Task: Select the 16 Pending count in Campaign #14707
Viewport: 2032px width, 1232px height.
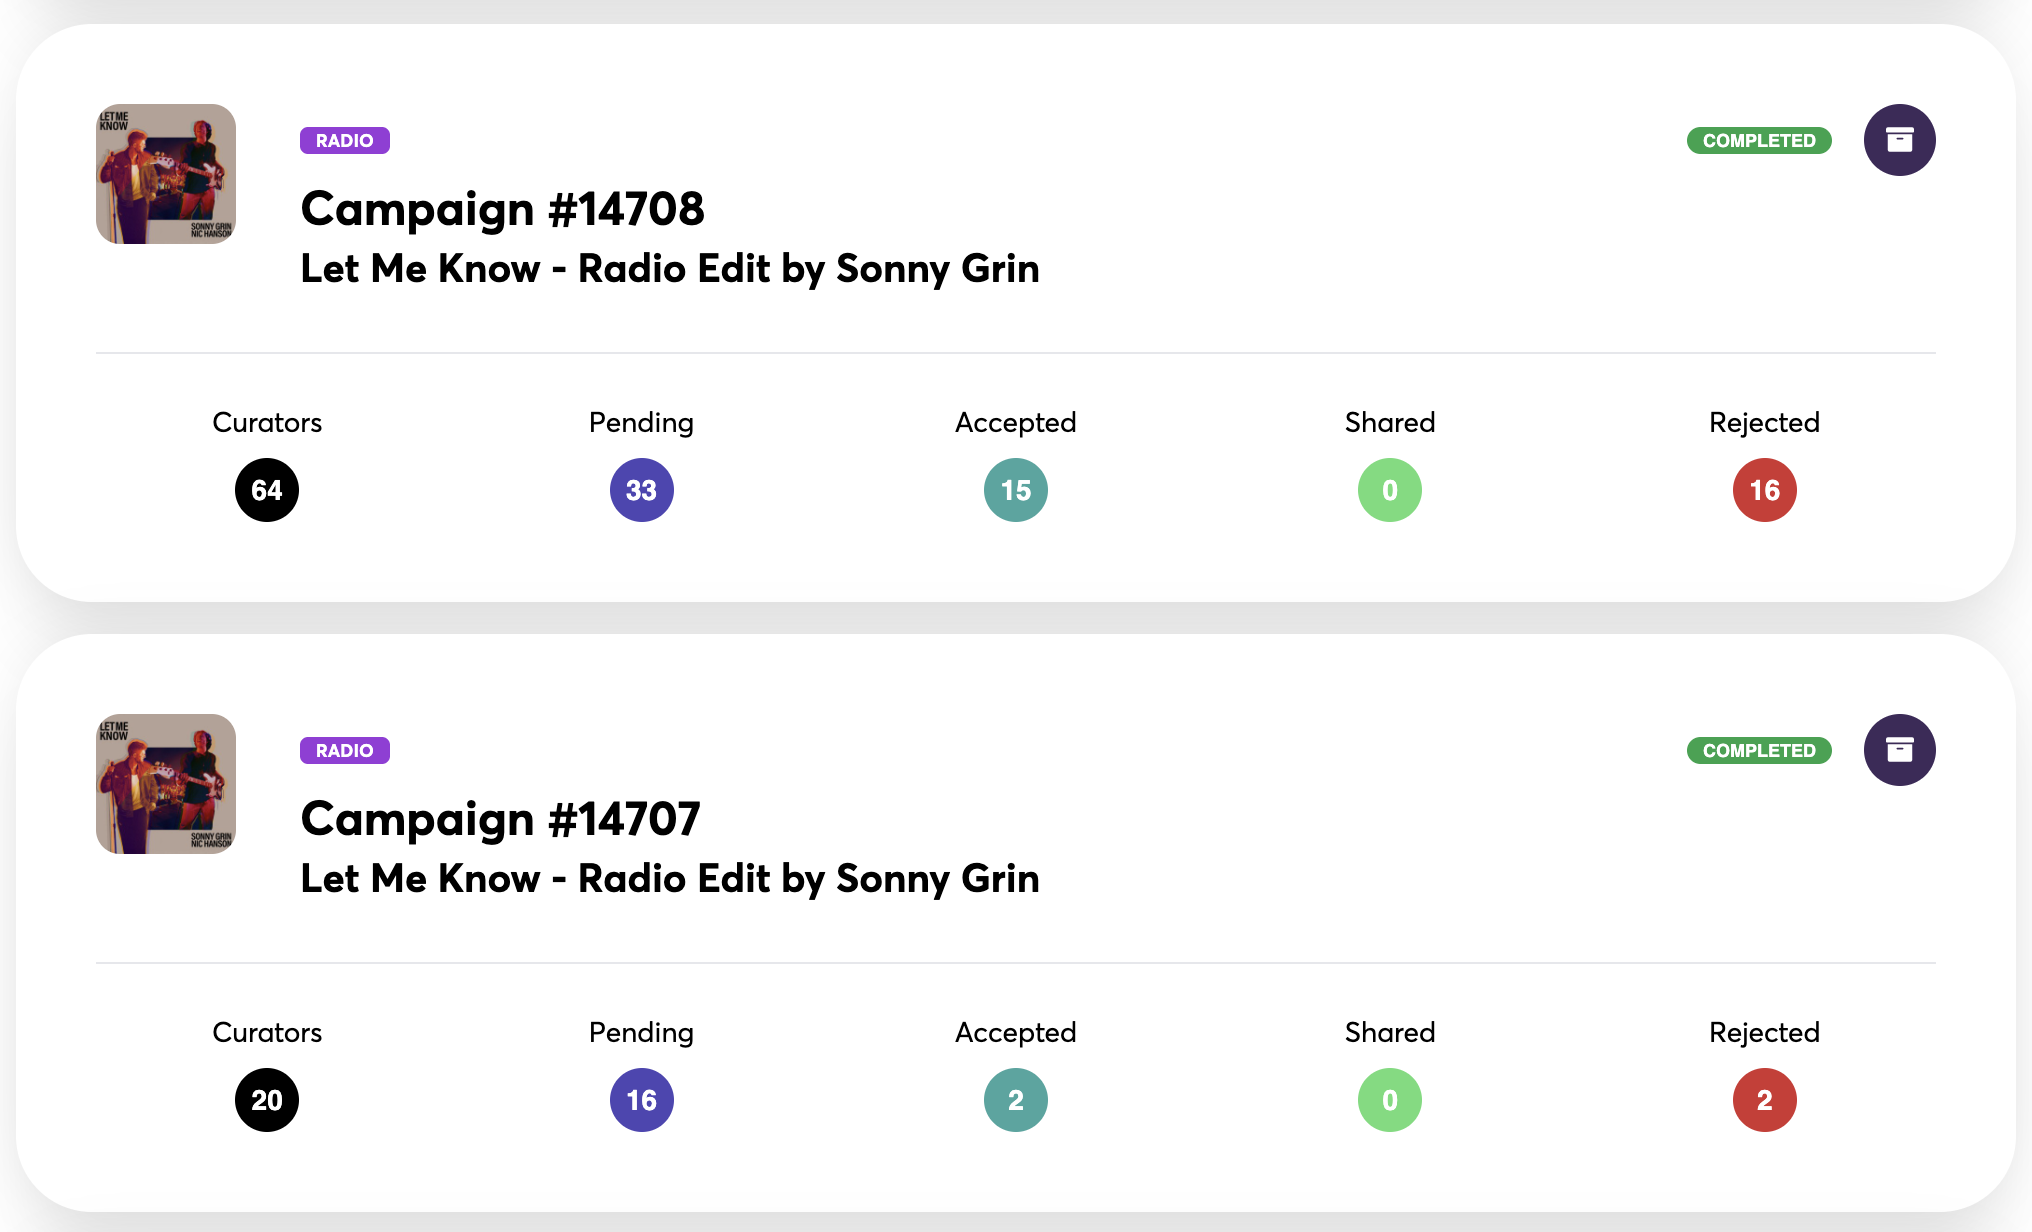Action: pos(641,1100)
